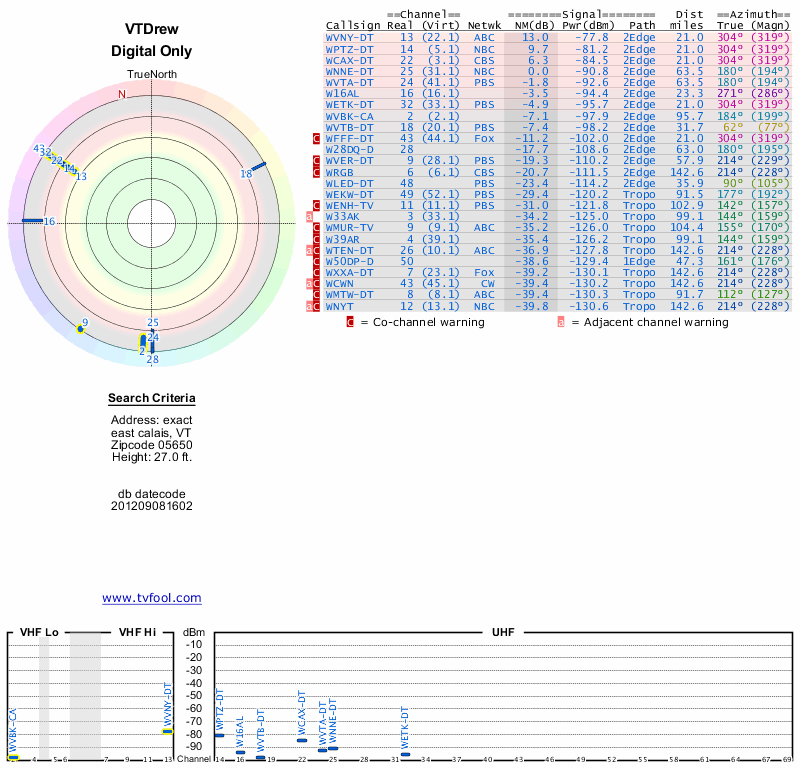The image size is (800, 768).
Task: Click the WETK-DT signal bar in the UHF chart
Action: click(x=405, y=755)
